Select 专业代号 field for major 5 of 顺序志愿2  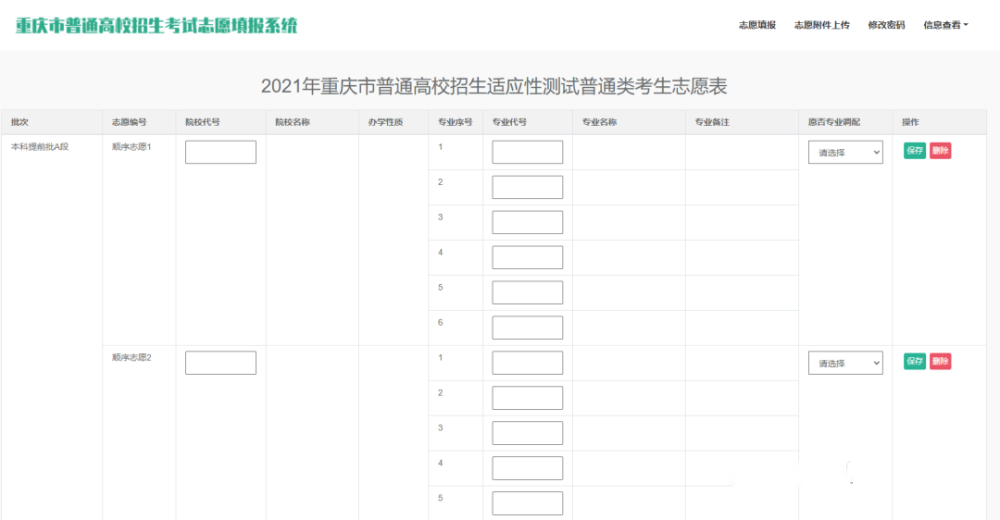527,503
